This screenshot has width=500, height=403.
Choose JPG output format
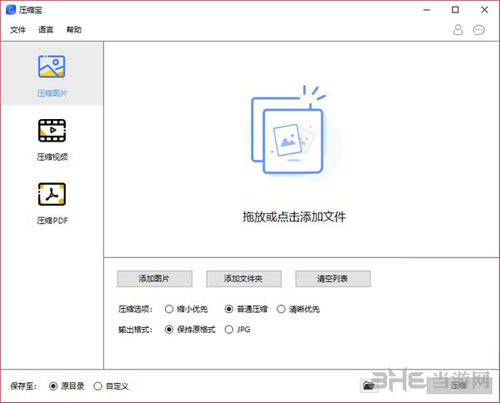[x=238, y=330]
